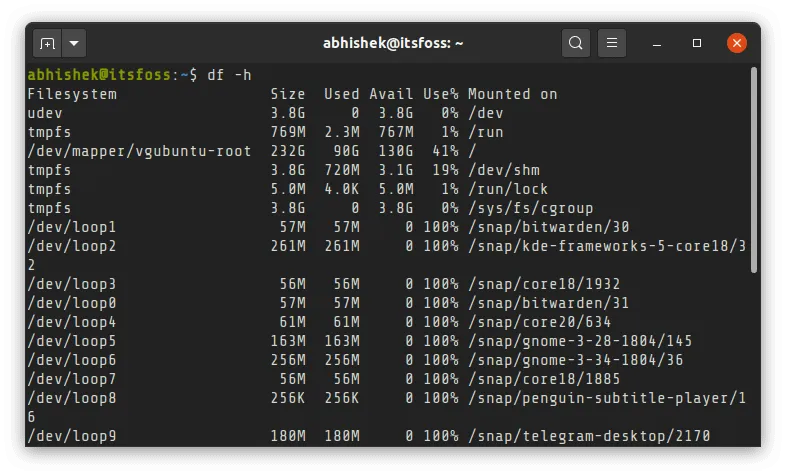
Task: Click the /dev/loop9 entry
Action: point(72,437)
